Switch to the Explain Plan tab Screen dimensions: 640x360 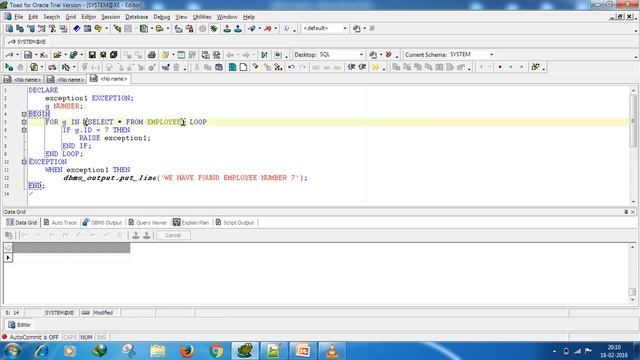click(x=191, y=222)
